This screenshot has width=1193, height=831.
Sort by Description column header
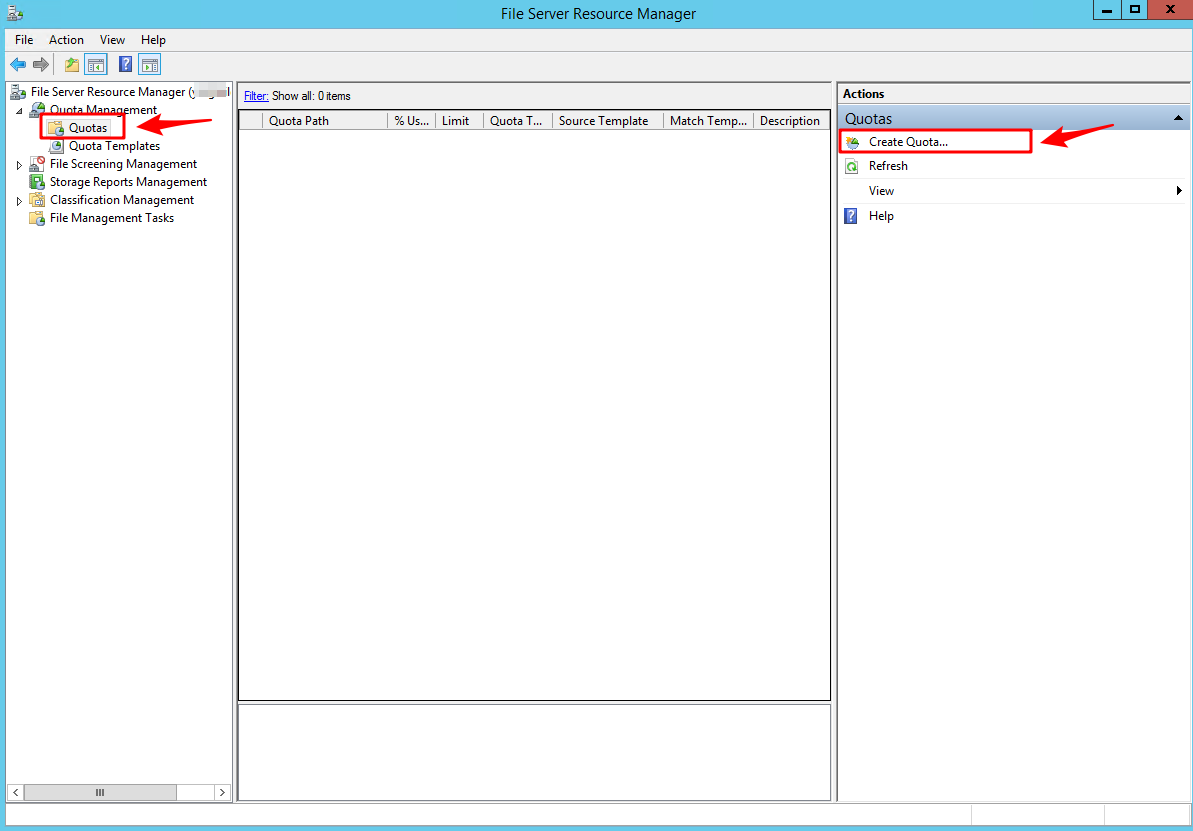tap(791, 121)
